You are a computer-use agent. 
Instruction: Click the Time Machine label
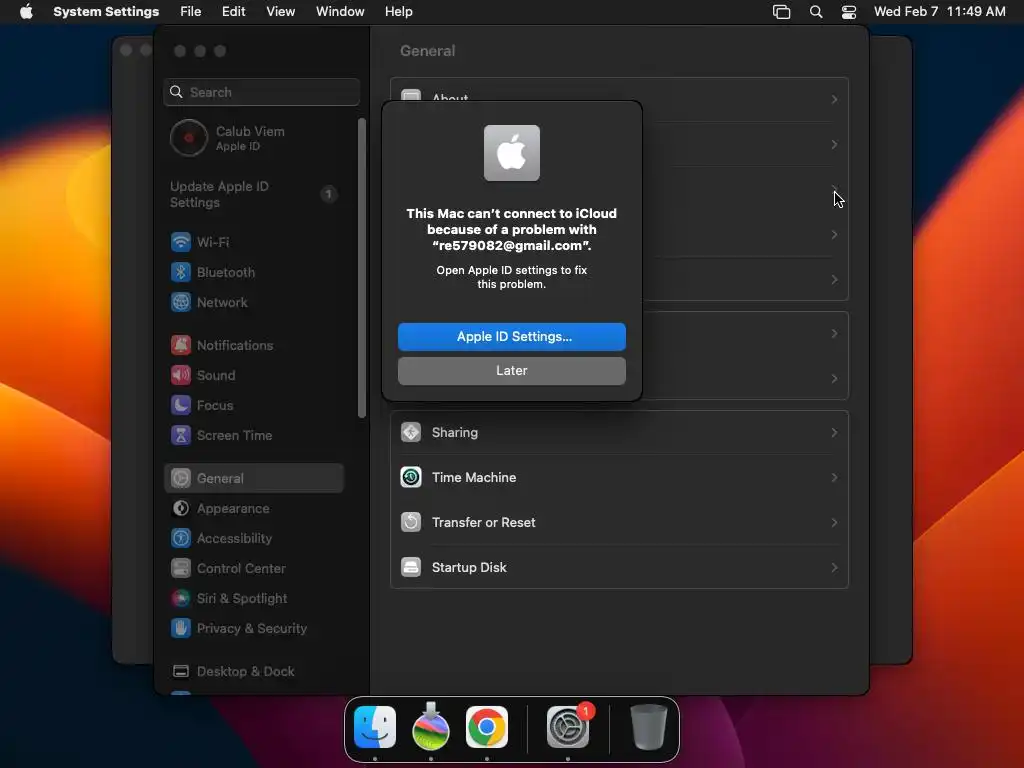click(474, 478)
